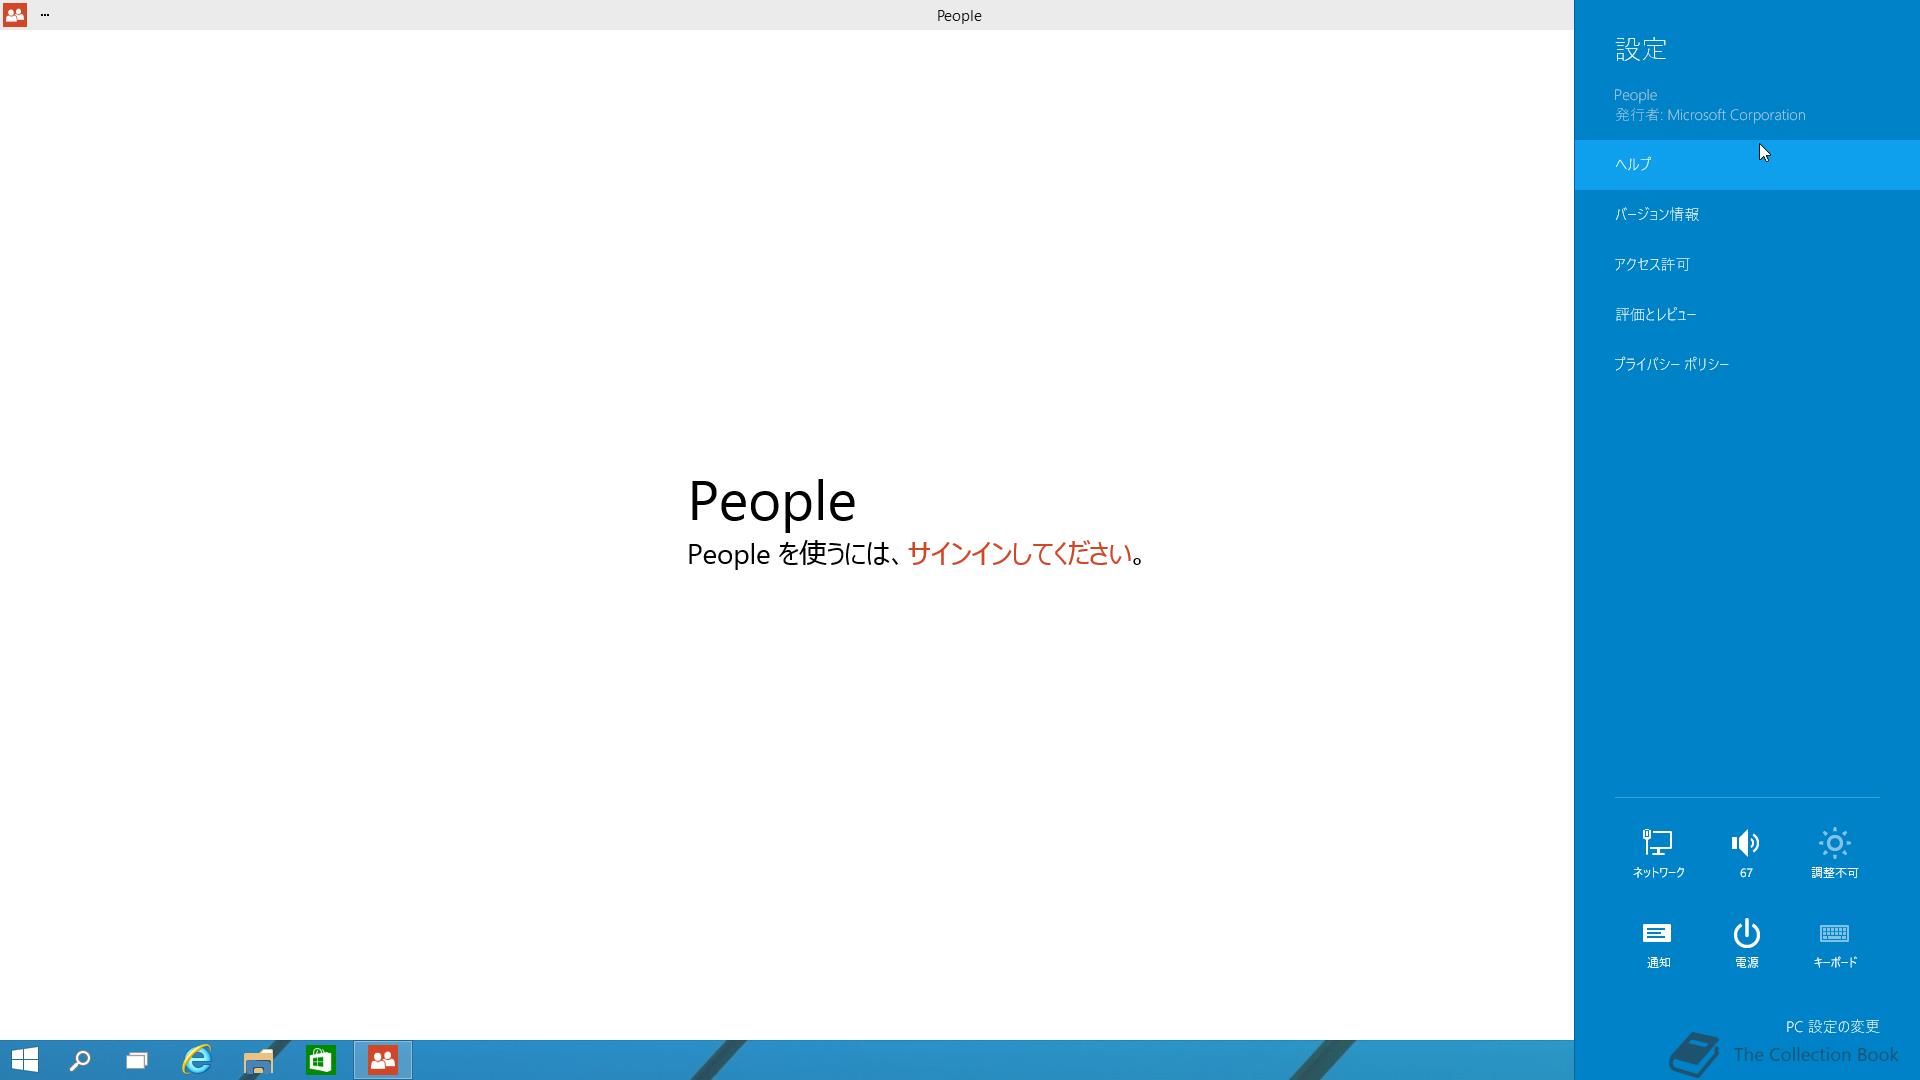Viewport: 1920px width, 1080px height.
Task: Click the power button icon
Action: [1746, 934]
